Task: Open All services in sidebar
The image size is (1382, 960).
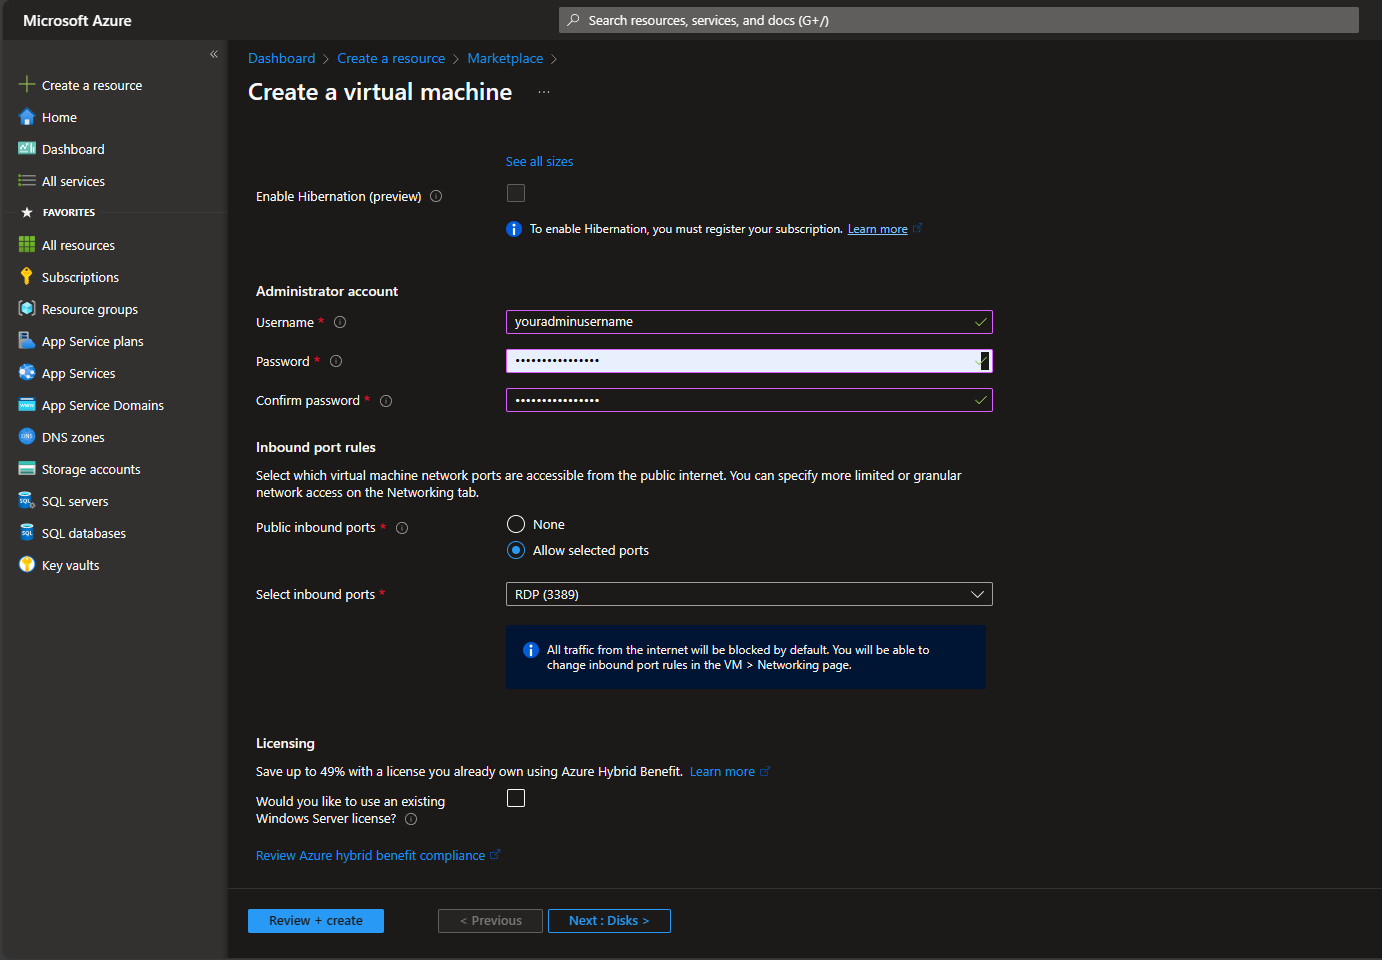Action: (x=73, y=181)
